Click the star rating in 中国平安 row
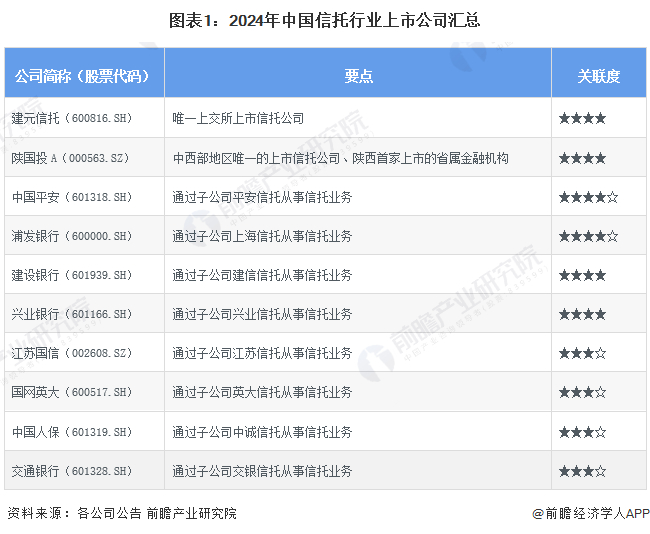This screenshot has width=650, height=534. click(x=589, y=197)
